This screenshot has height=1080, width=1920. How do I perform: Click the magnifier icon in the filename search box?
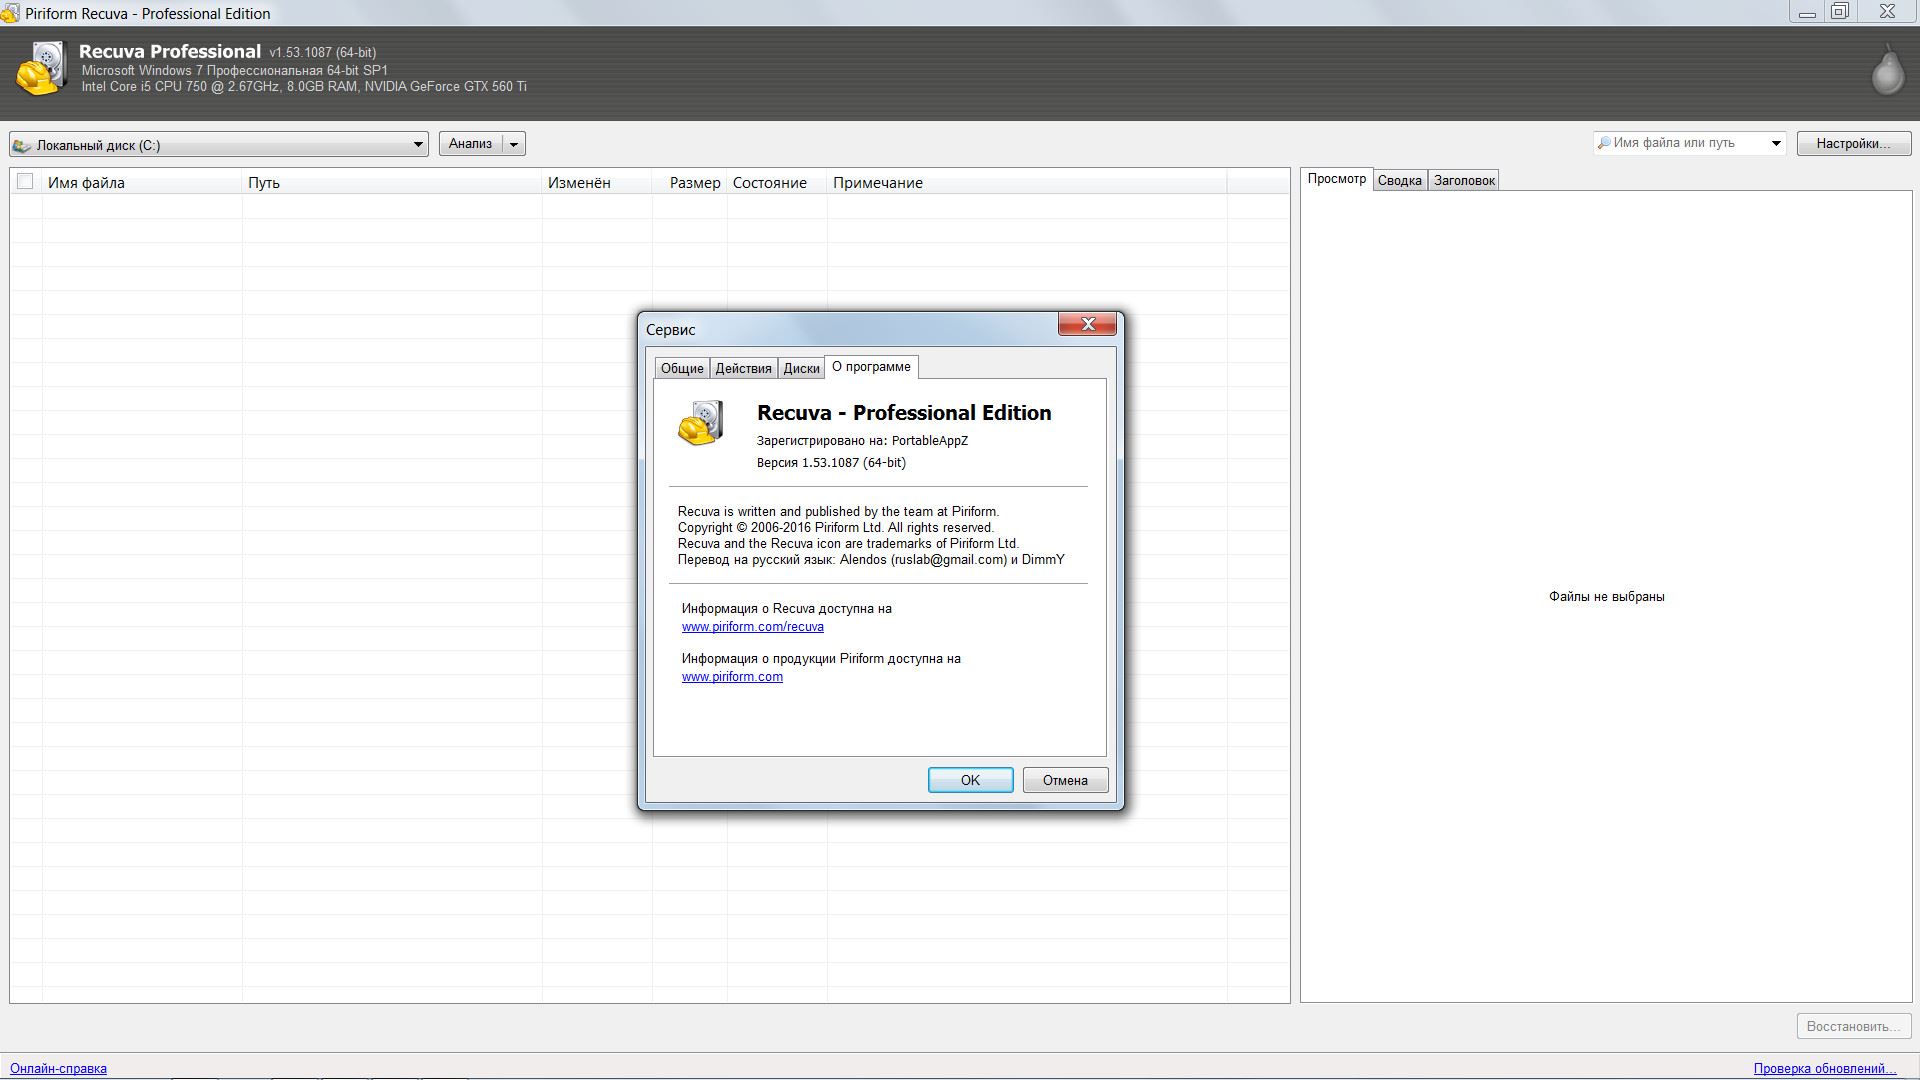[x=1604, y=143]
